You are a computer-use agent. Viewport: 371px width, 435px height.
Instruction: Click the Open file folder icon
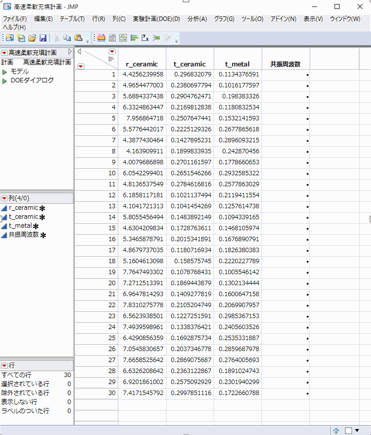(32, 38)
